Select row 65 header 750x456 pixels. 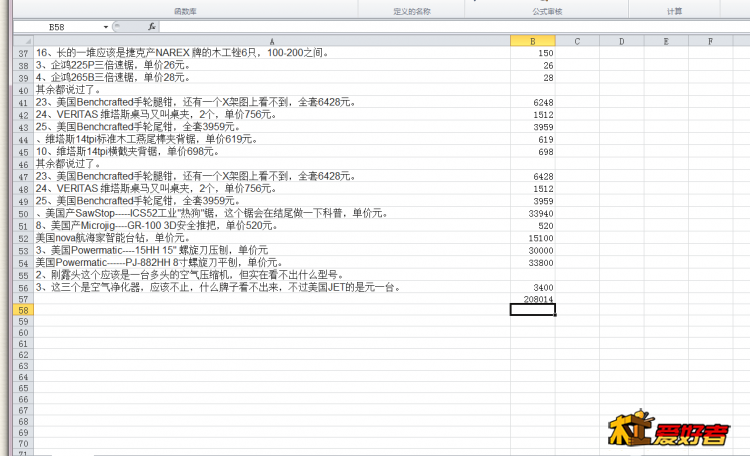[23, 388]
